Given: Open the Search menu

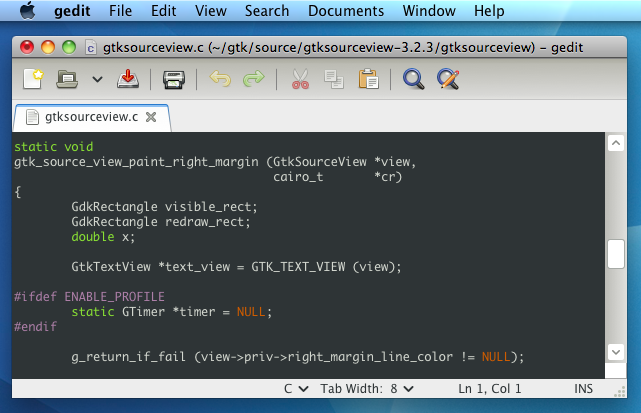Looking at the screenshot, I should (x=267, y=11).
